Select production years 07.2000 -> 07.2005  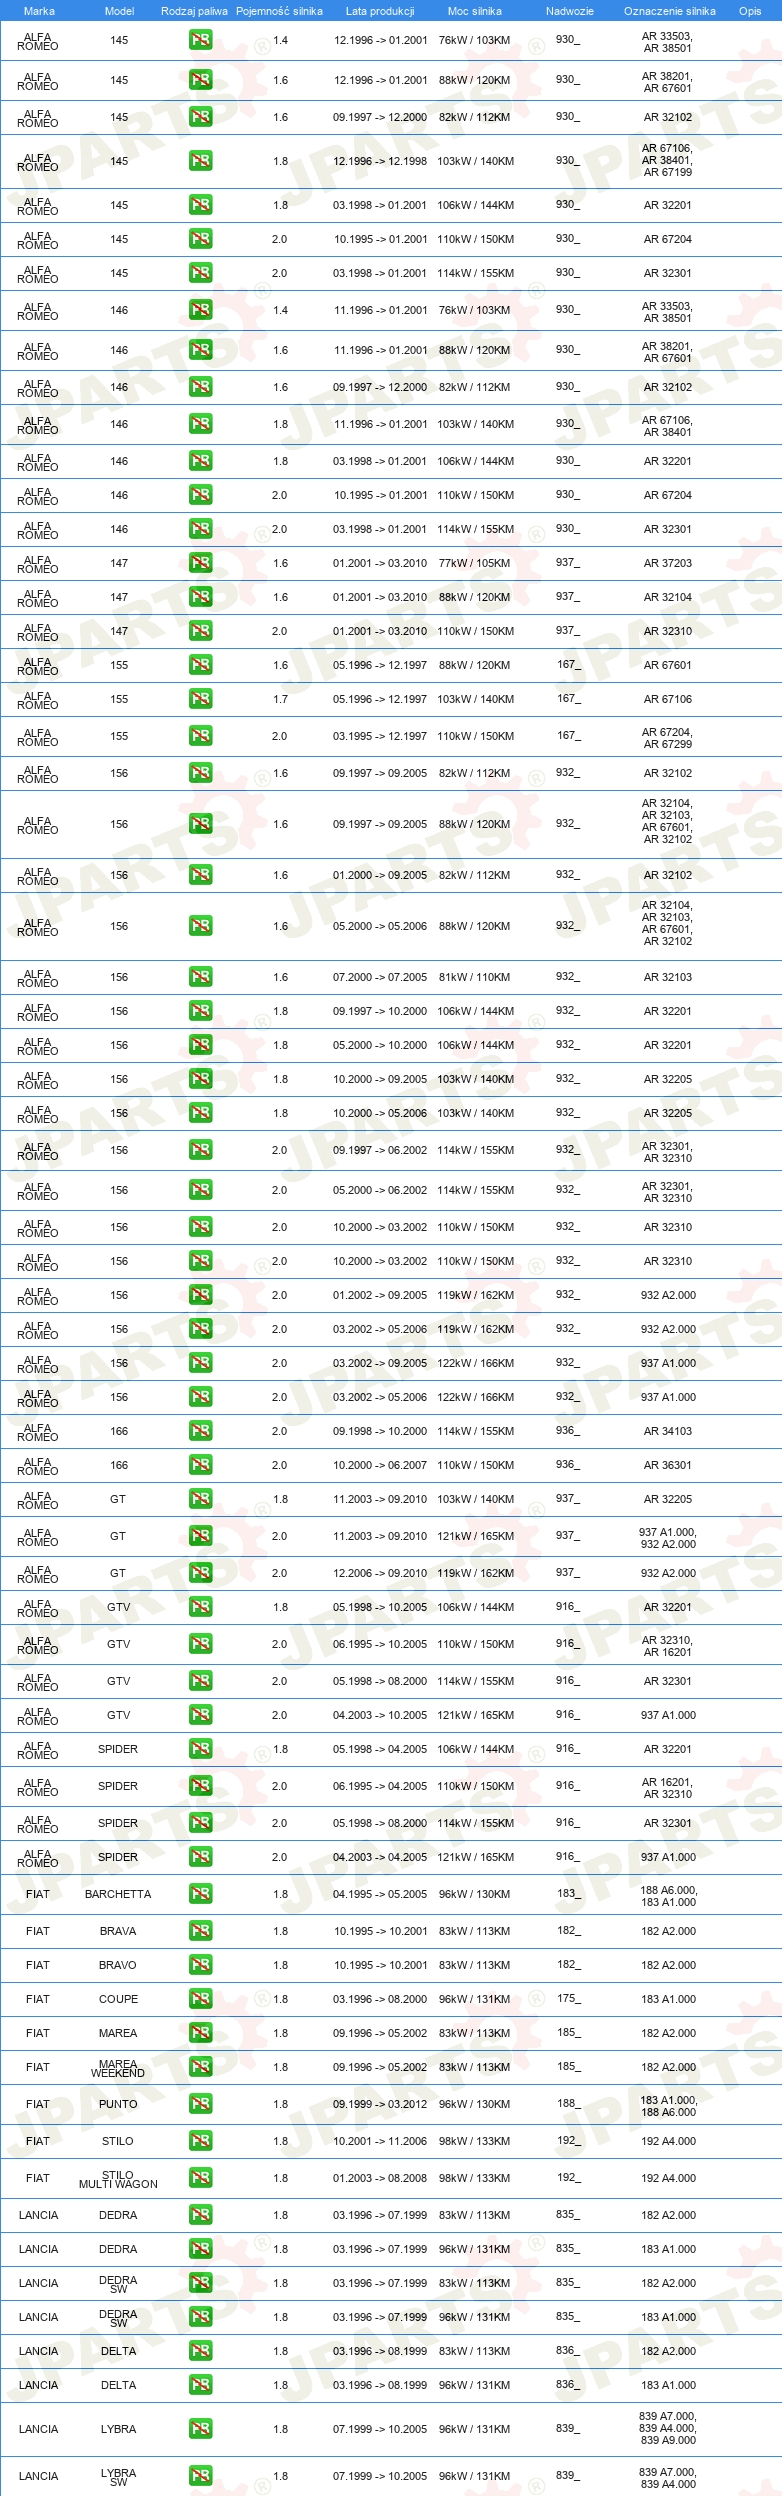click(380, 978)
